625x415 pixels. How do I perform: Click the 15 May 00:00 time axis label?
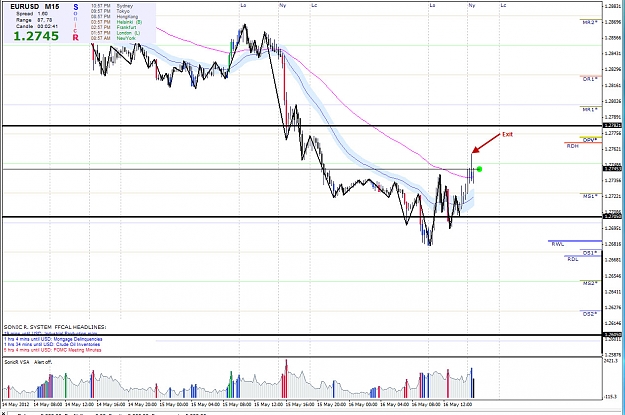pos(174,404)
